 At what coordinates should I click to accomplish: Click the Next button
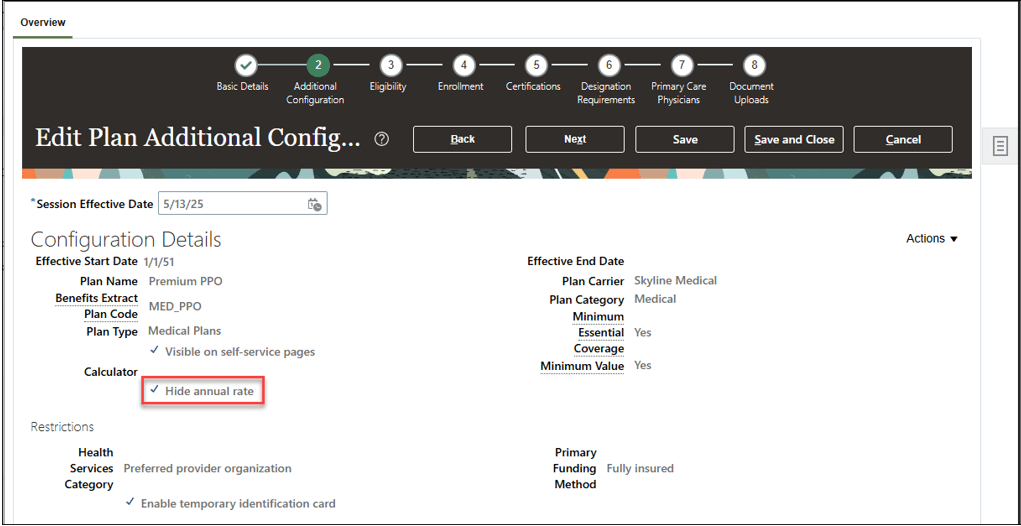575,139
